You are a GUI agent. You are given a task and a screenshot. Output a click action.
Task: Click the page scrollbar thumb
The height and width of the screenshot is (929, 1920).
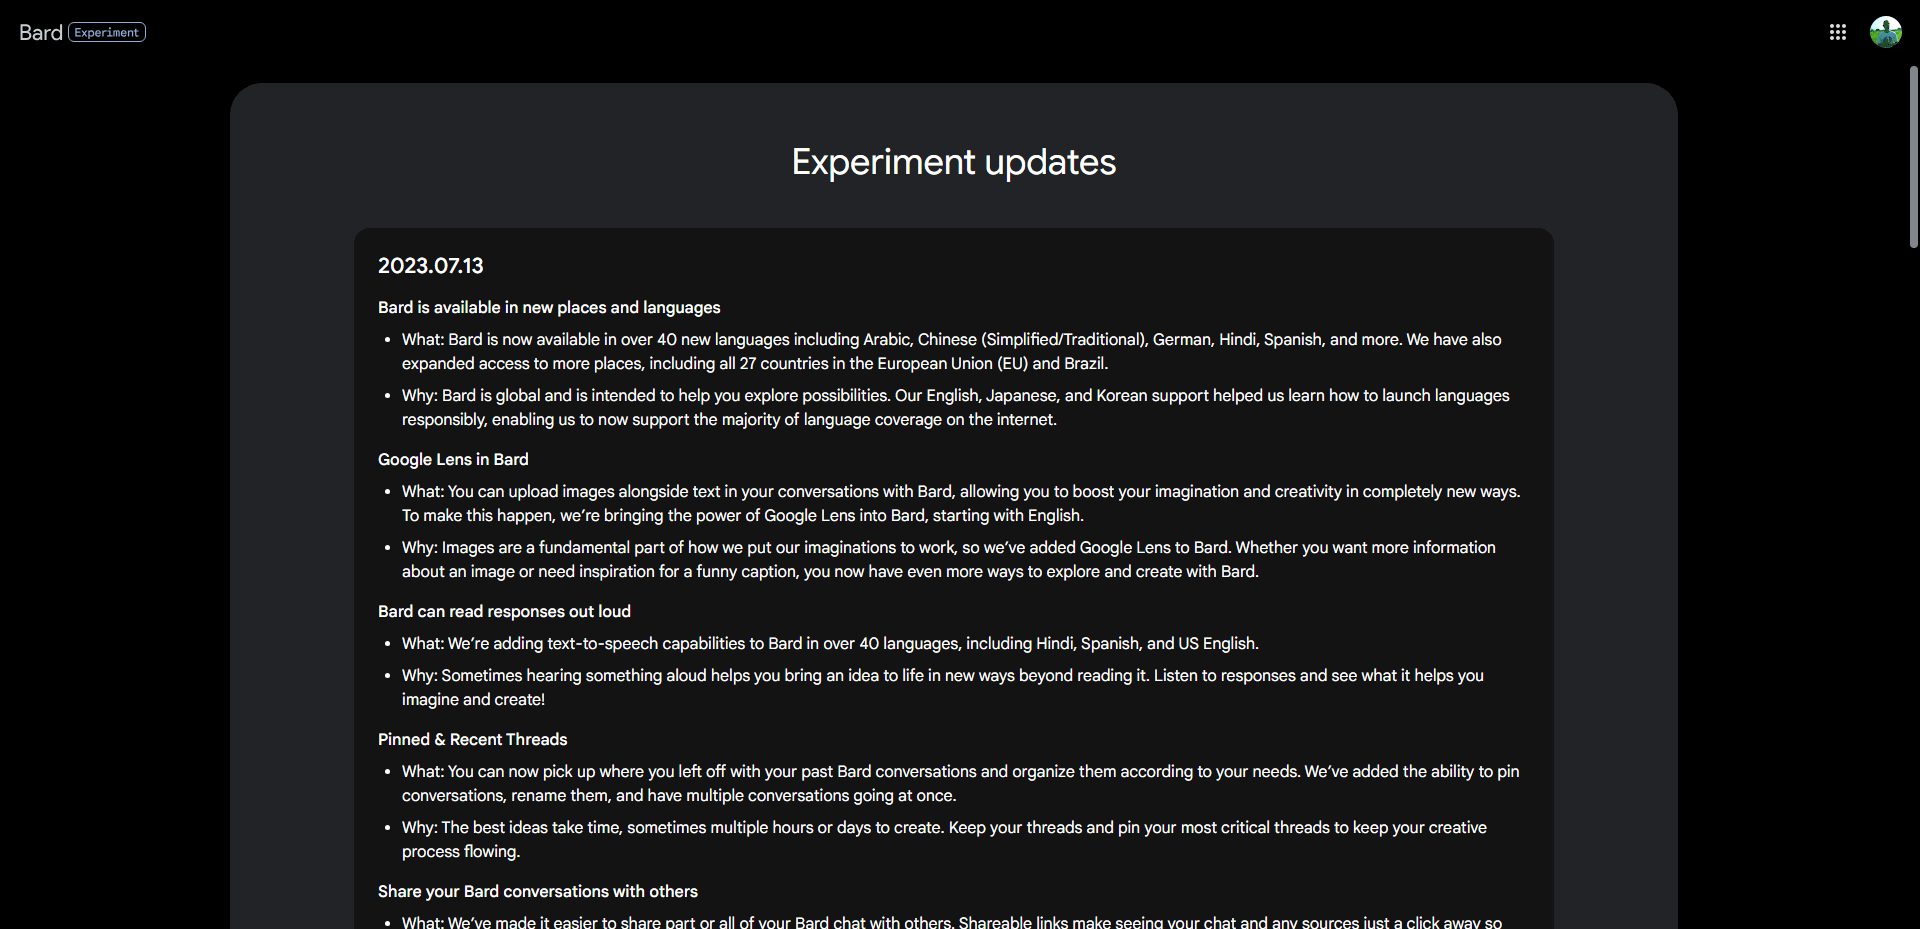click(x=1913, y=156)
